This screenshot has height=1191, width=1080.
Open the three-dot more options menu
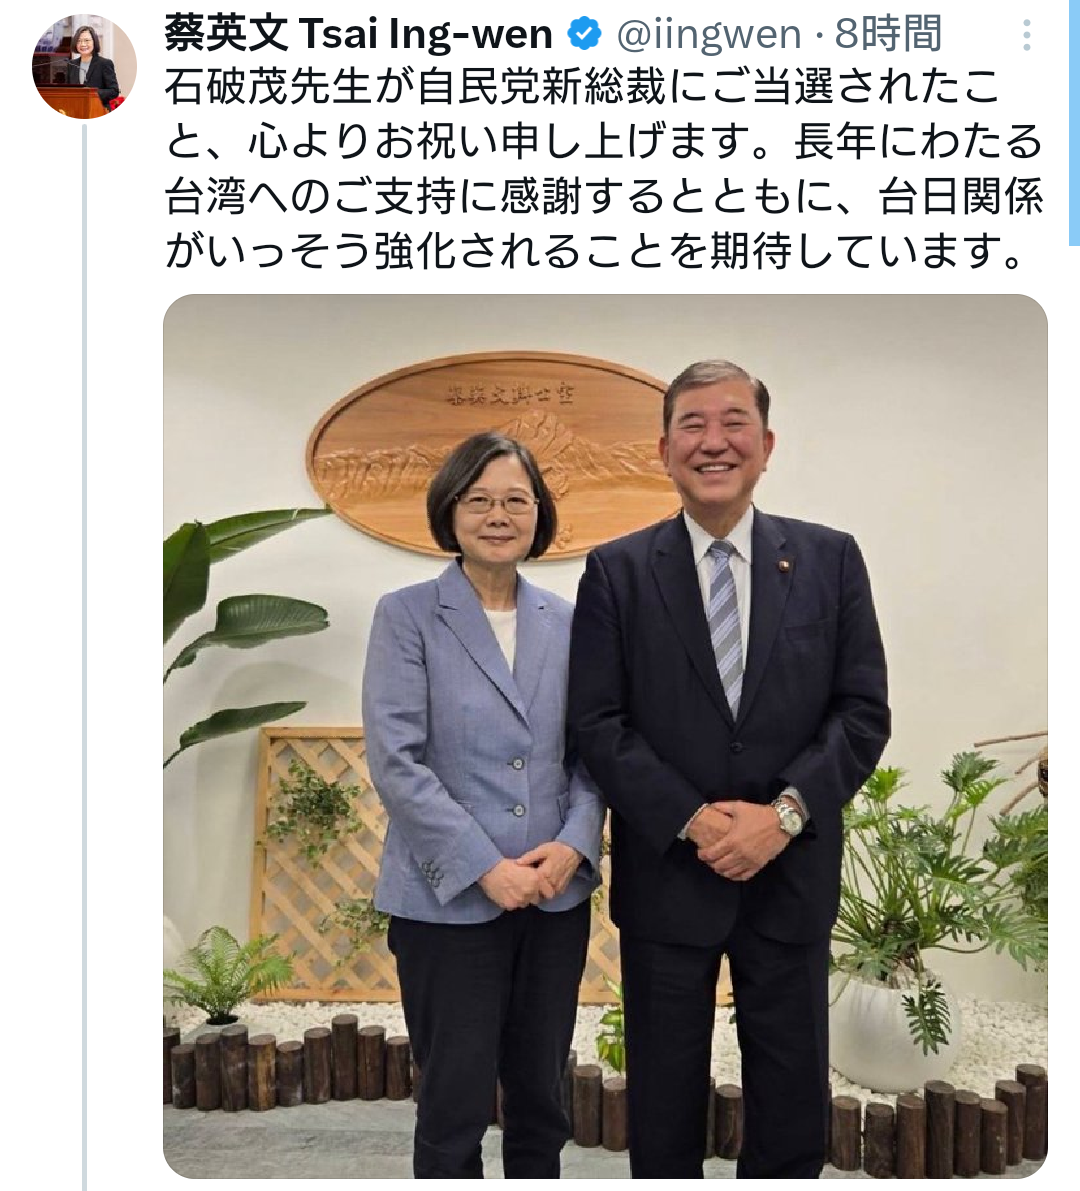pyautogui.click(x=1026, y=36)
